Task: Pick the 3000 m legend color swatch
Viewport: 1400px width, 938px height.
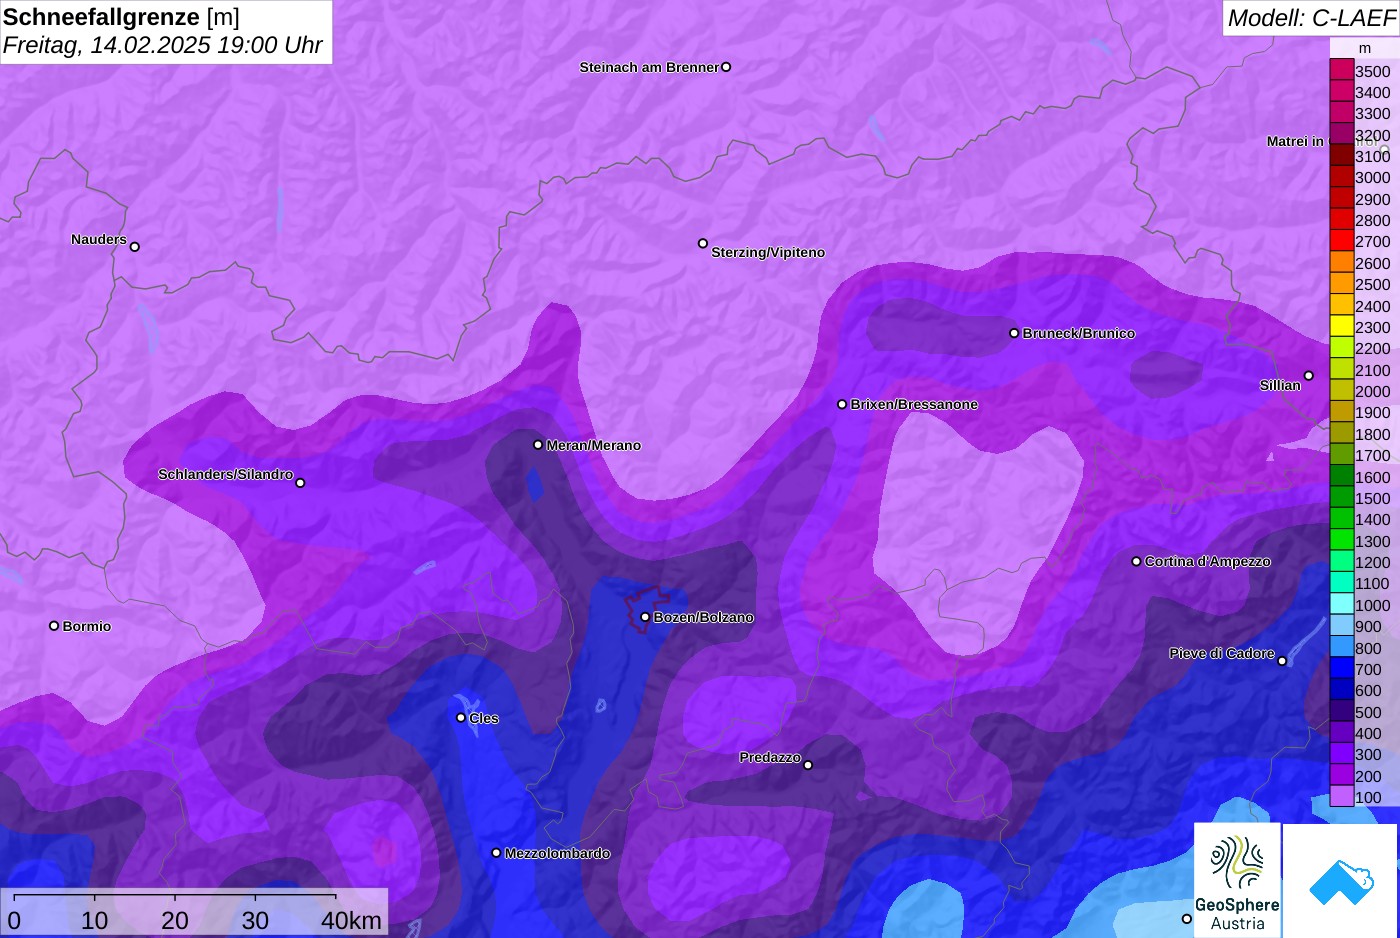Action: pos(1341,177)
